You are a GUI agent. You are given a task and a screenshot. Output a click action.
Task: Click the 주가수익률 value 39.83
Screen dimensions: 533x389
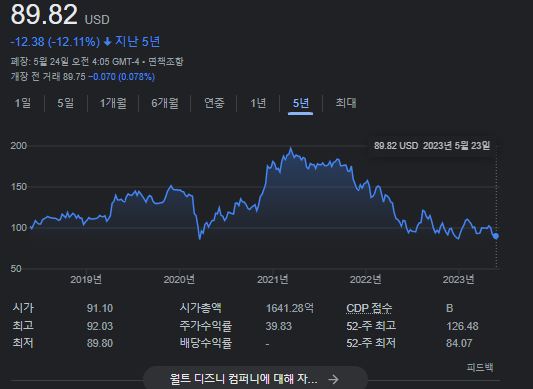click(278, 326)
